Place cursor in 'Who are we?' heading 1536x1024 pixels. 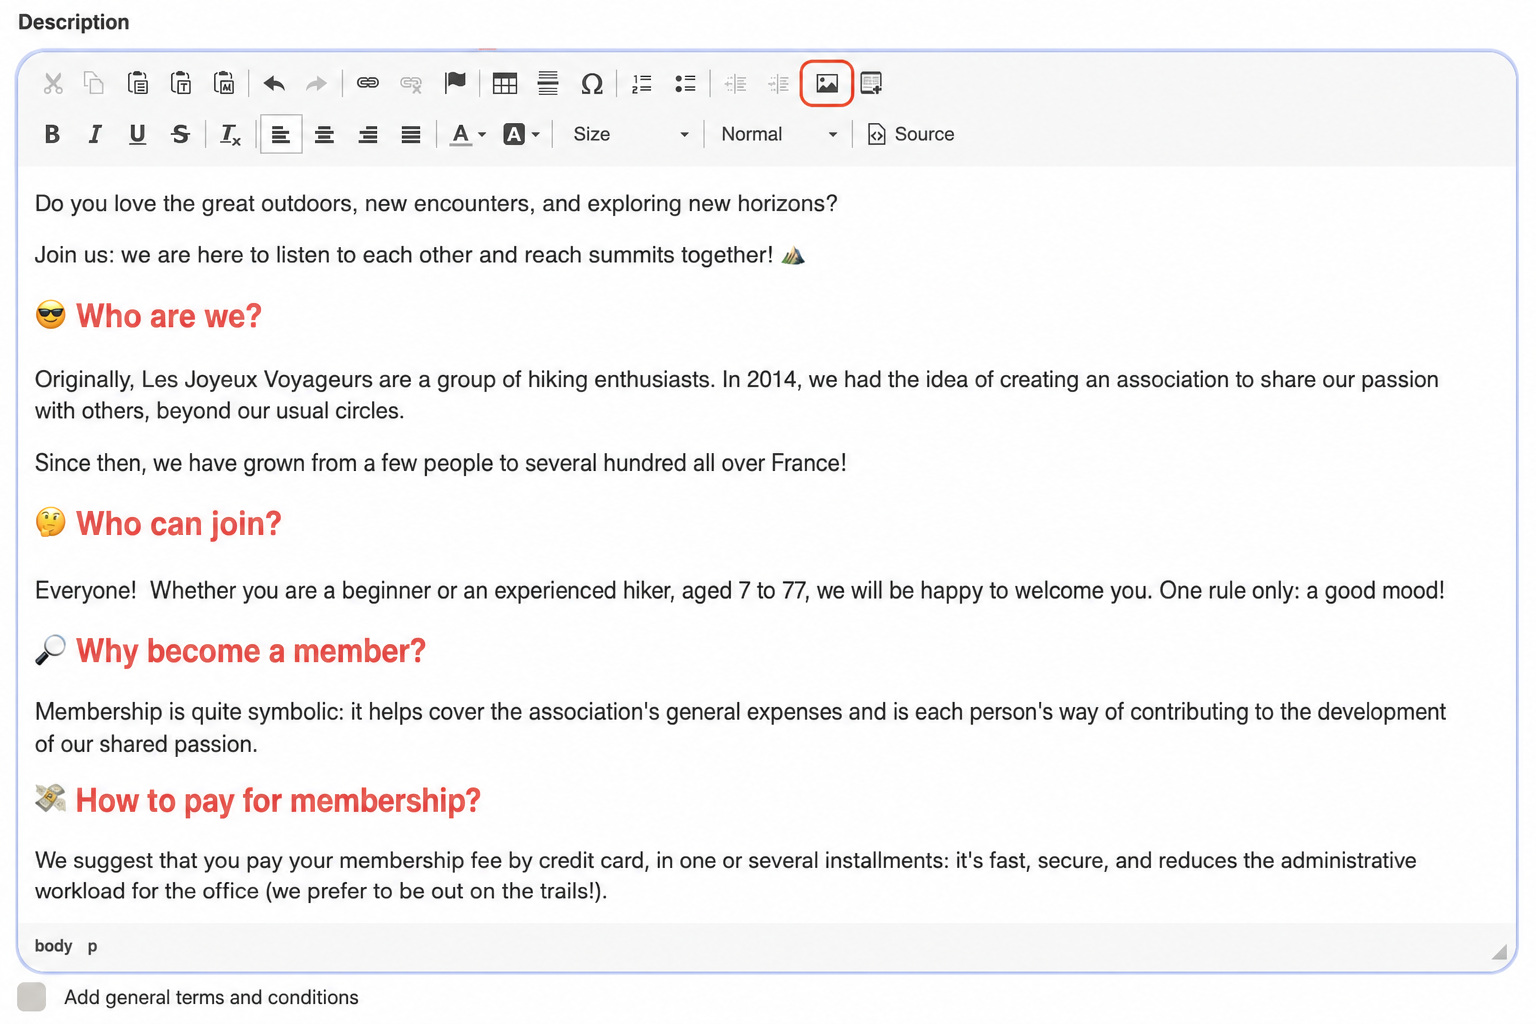(169, 316)
